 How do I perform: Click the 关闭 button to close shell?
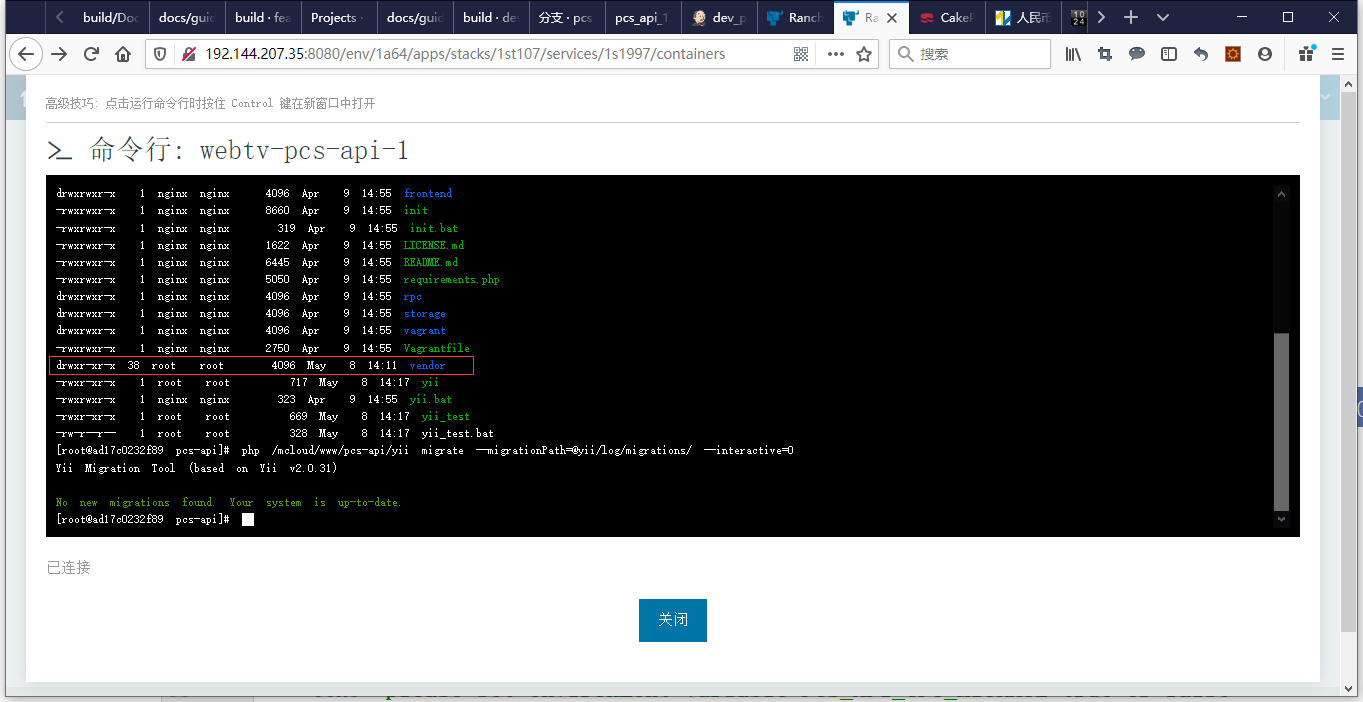[x=672, y=620]
